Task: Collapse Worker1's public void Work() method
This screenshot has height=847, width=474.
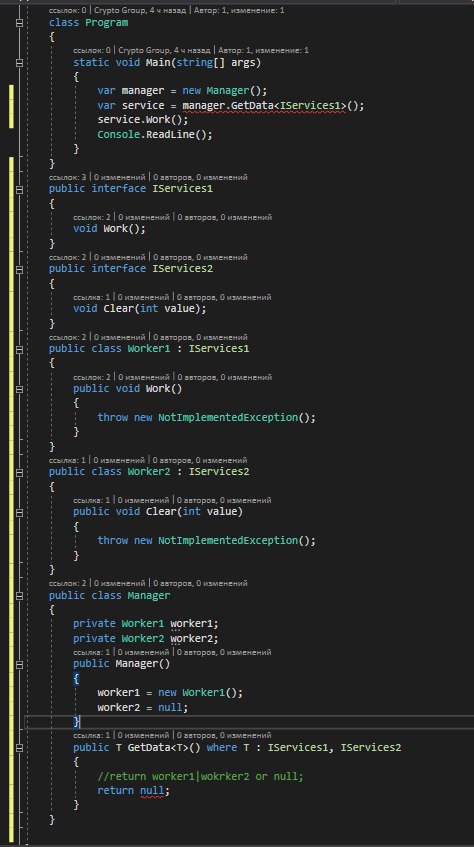Action: [x=19, y=389]
